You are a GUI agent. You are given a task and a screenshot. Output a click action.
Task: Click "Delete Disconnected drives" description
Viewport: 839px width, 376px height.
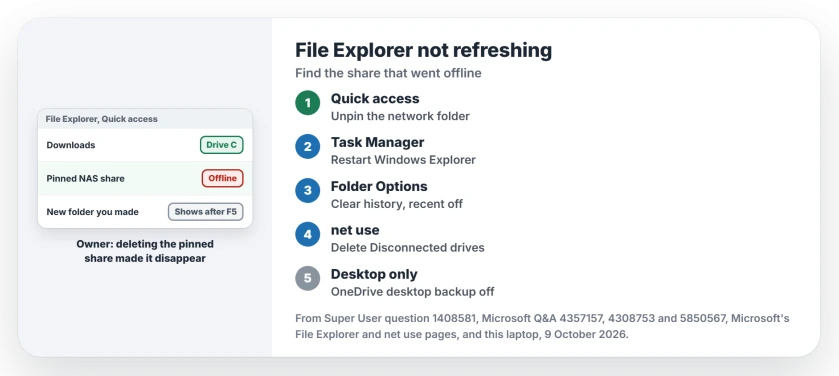(408, 248)
